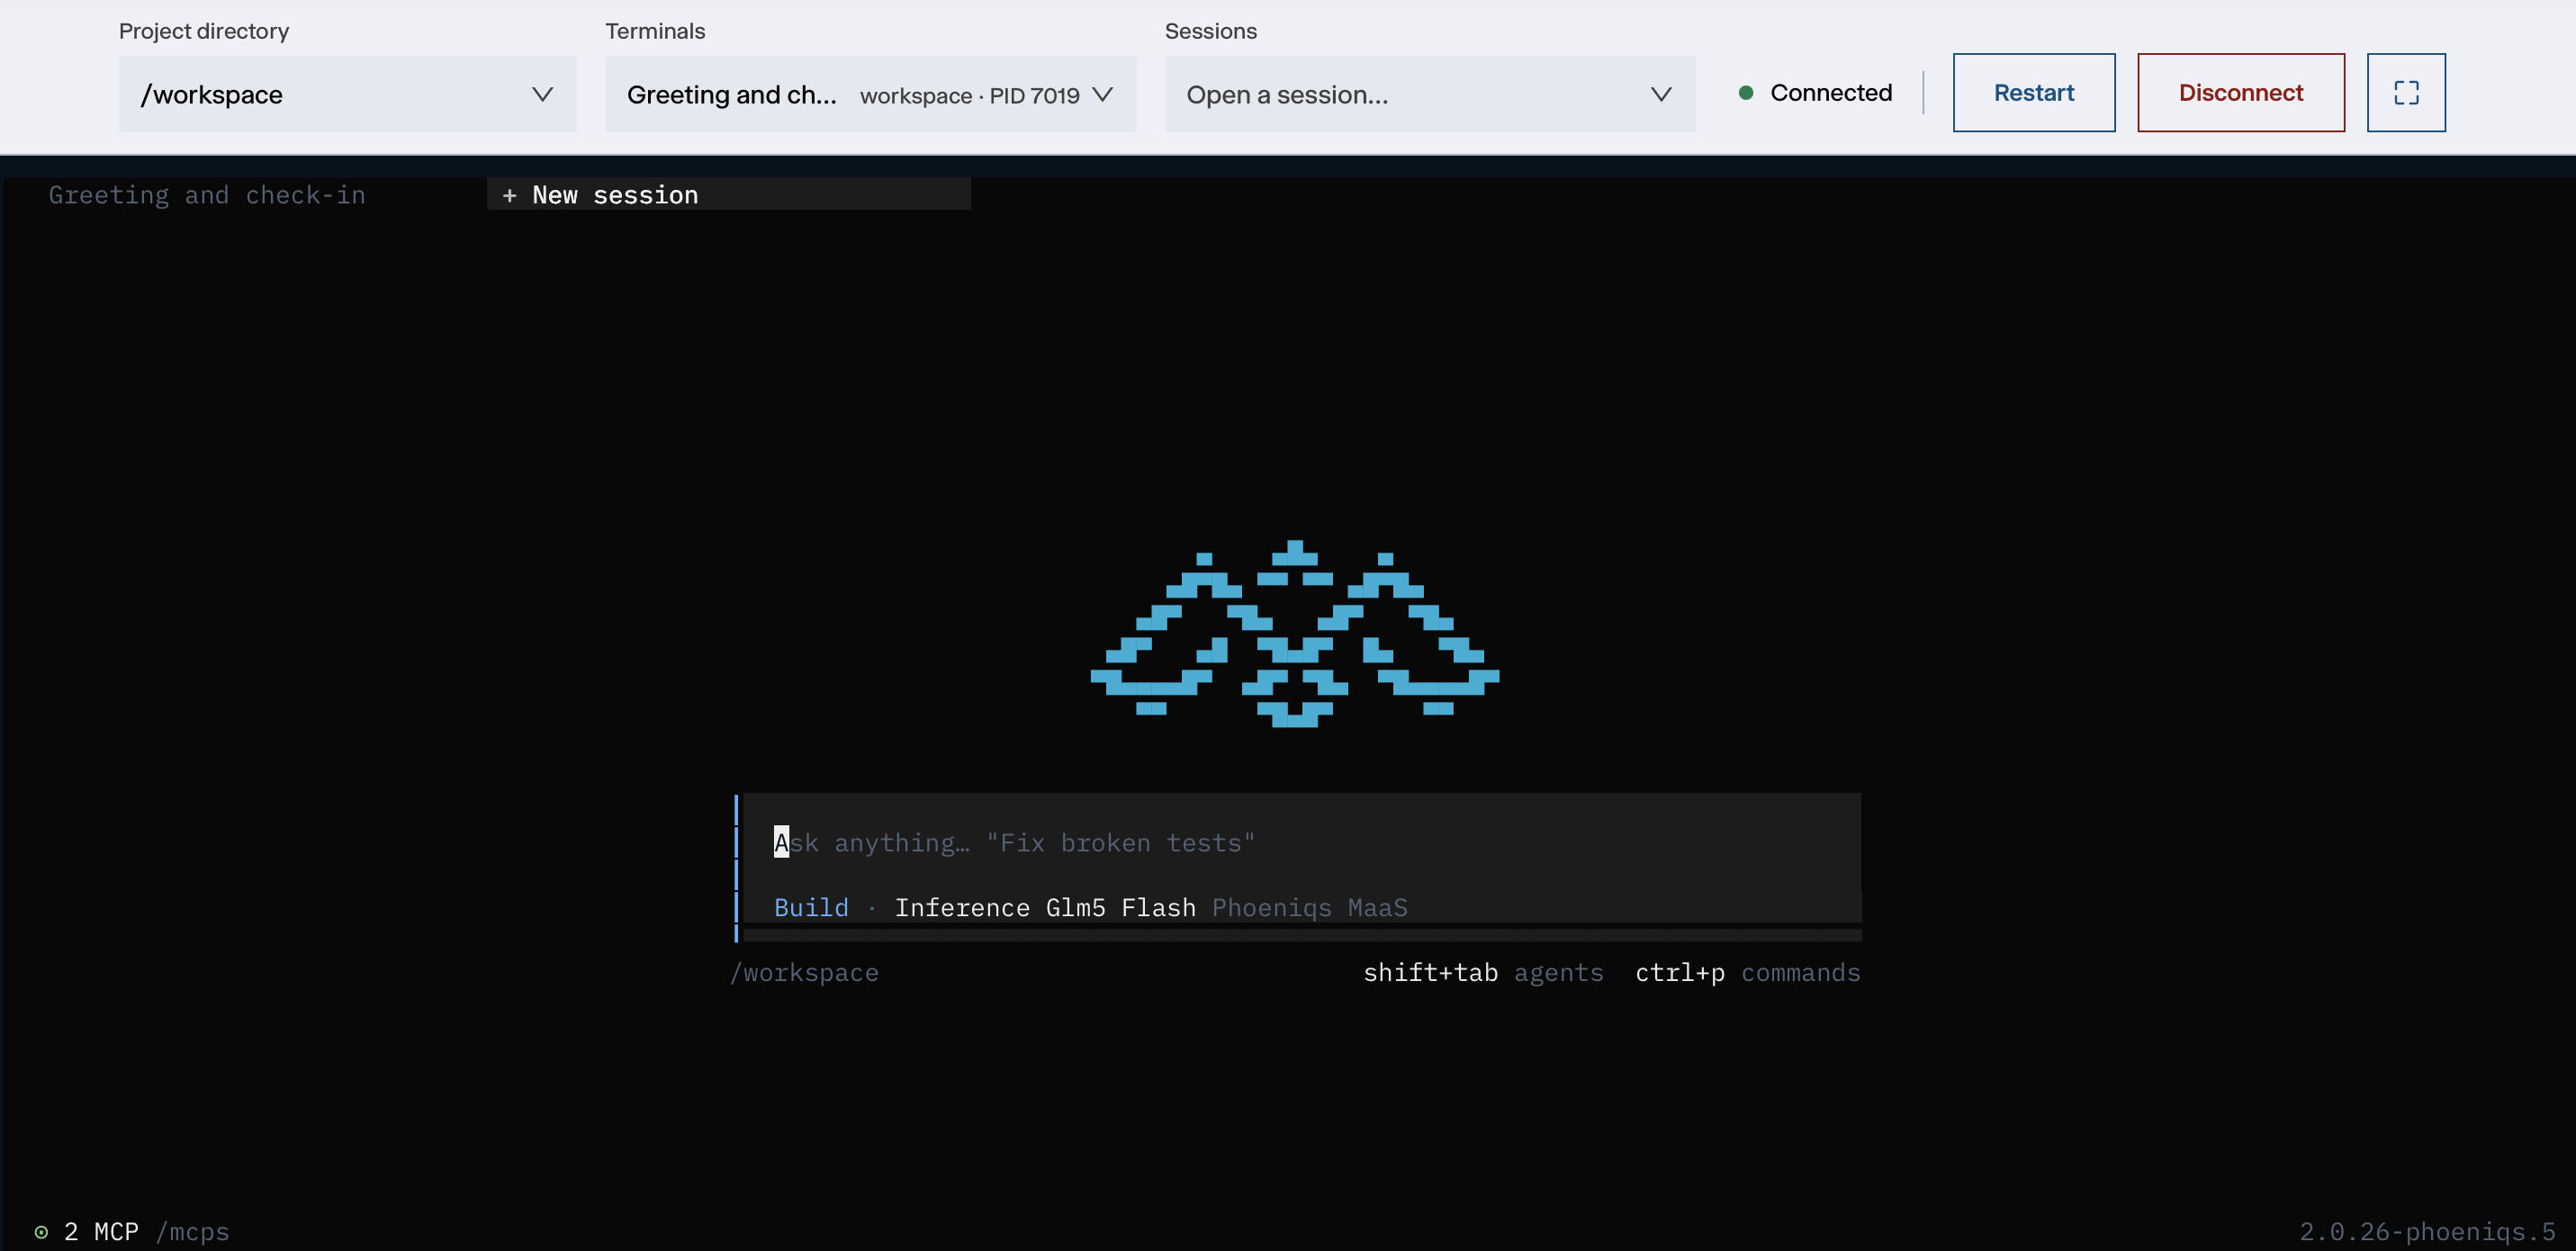2576x1251 pixels.
Task: Focus the "Ask anything" prompt input
Action: (x=1301, y=843)
